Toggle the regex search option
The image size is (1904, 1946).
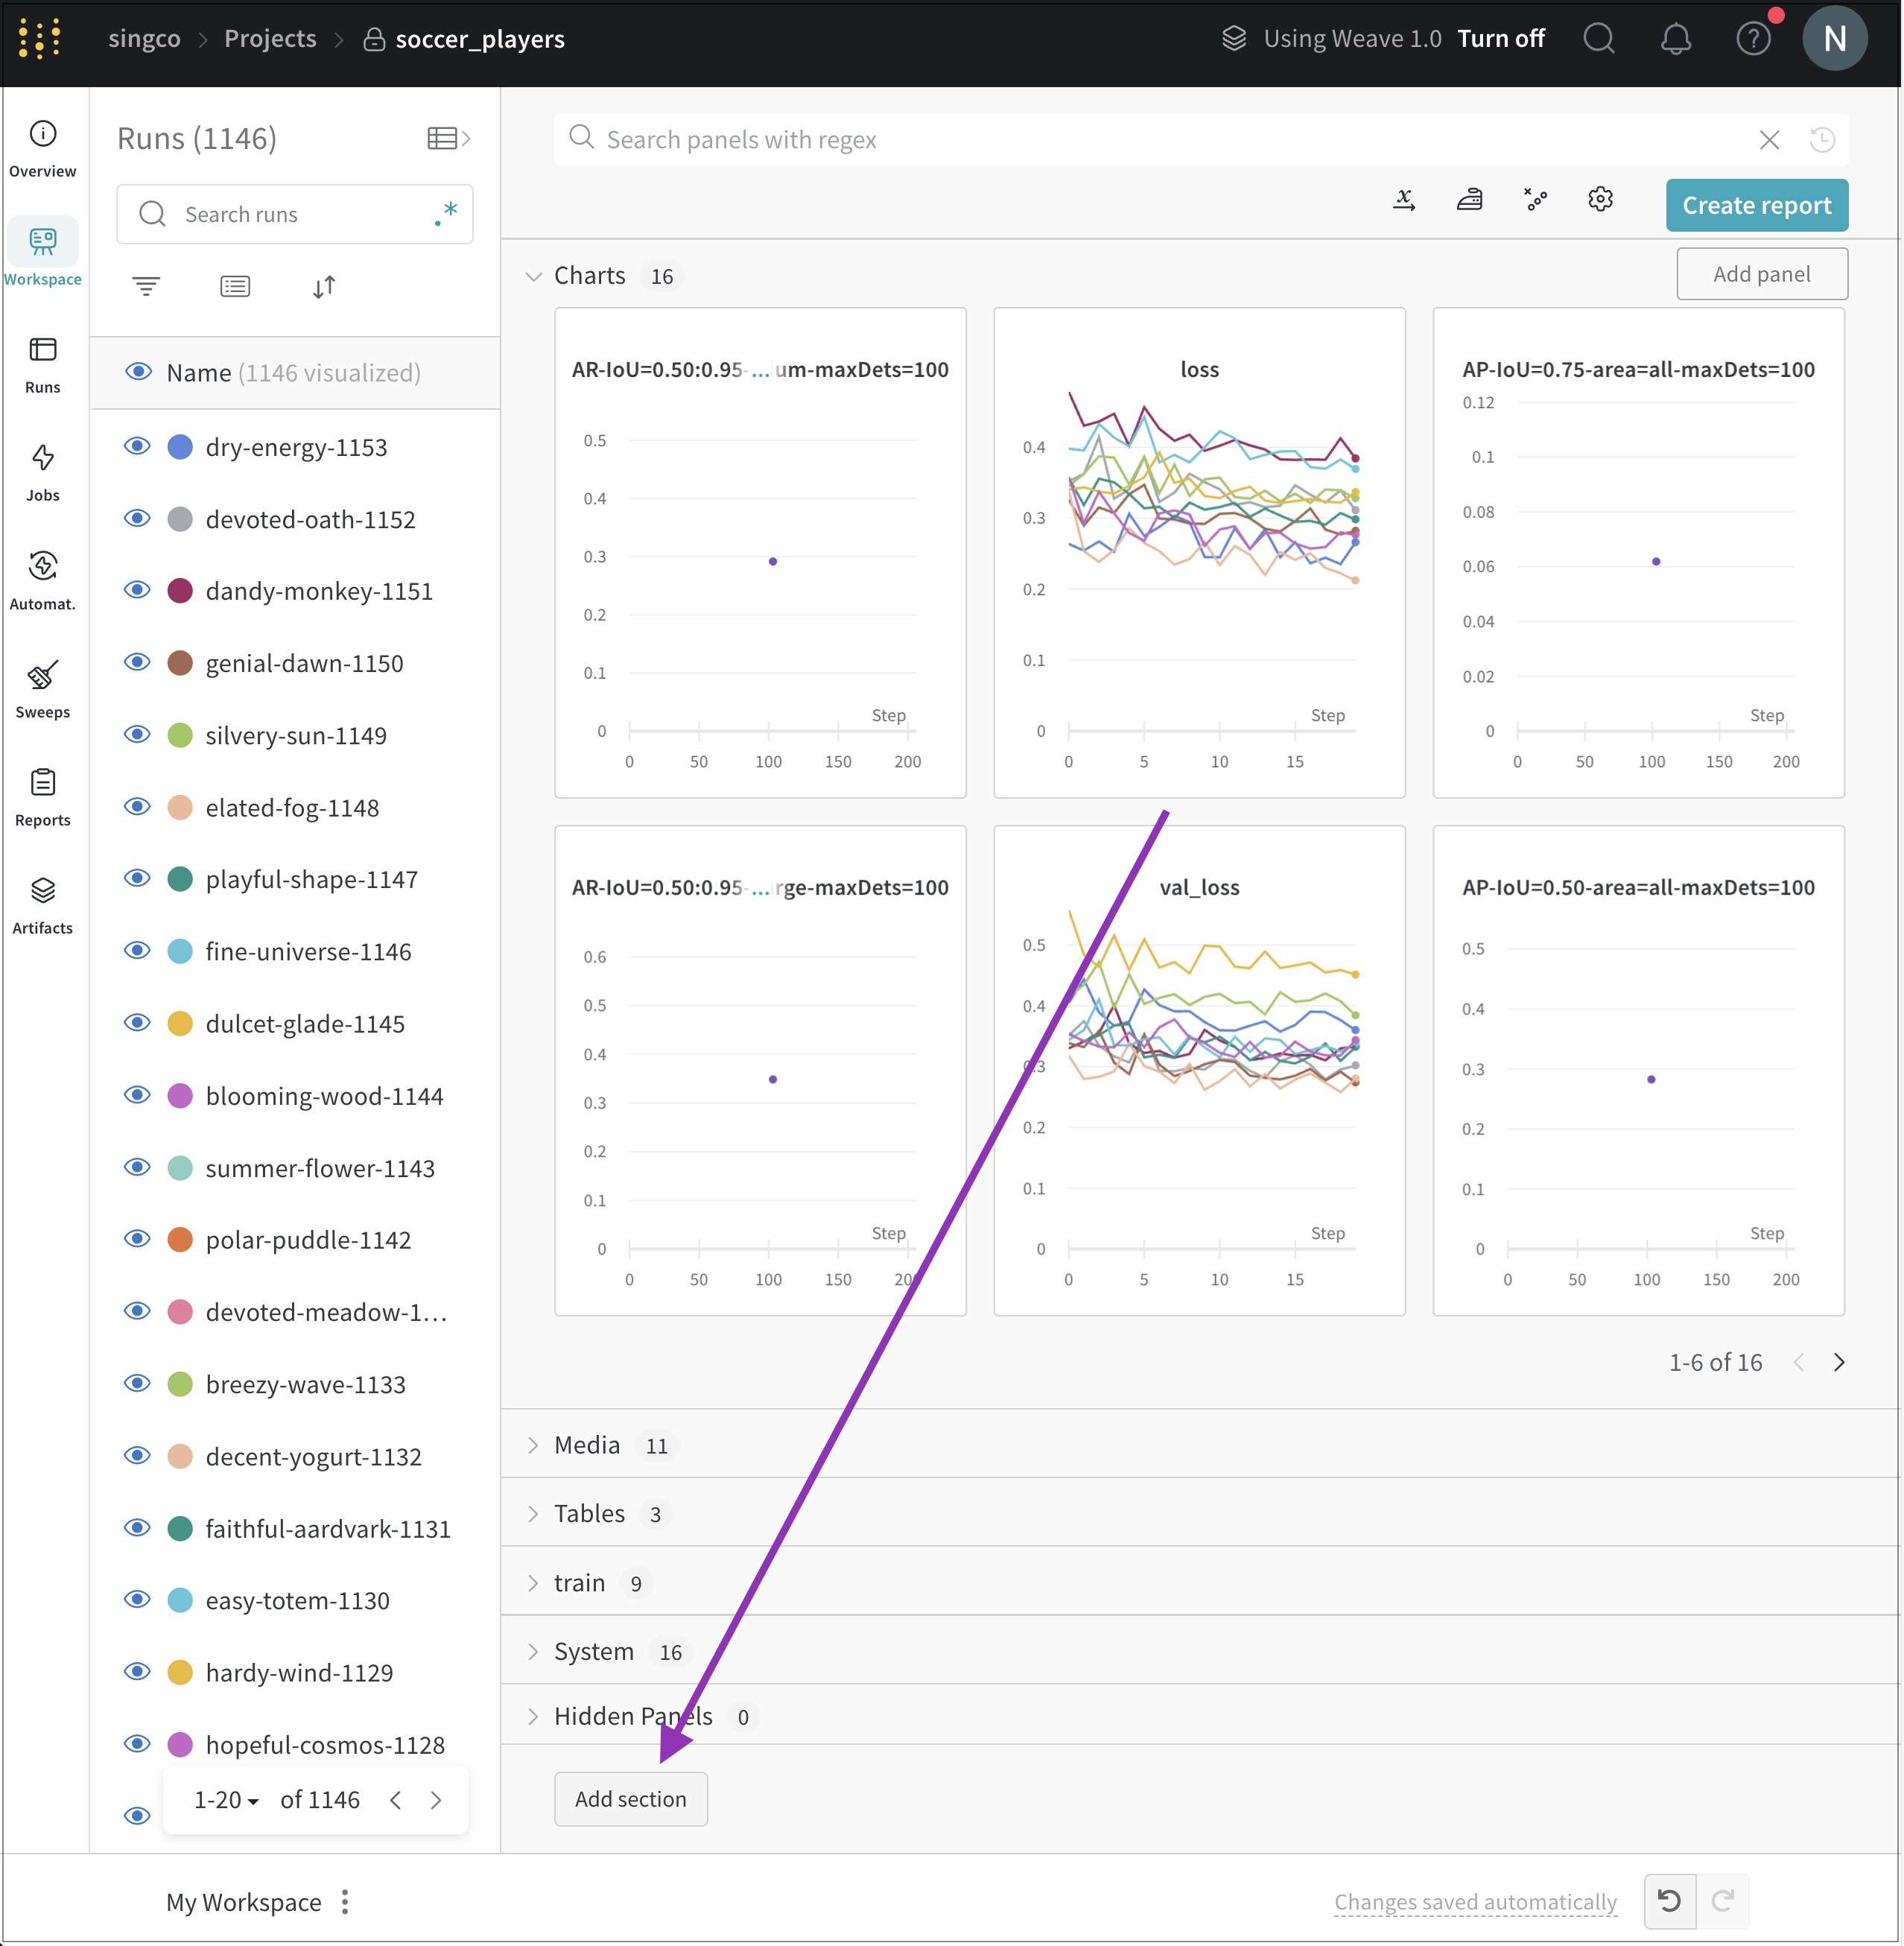[446, 213]
